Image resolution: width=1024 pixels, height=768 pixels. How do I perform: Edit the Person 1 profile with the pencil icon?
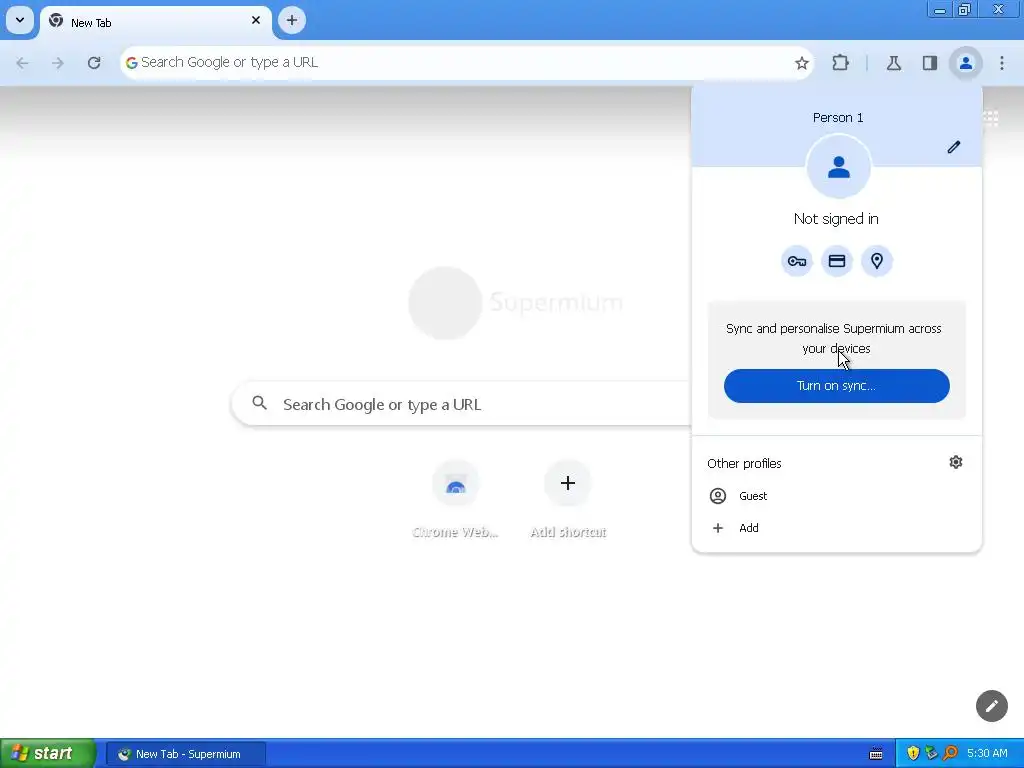954,147
